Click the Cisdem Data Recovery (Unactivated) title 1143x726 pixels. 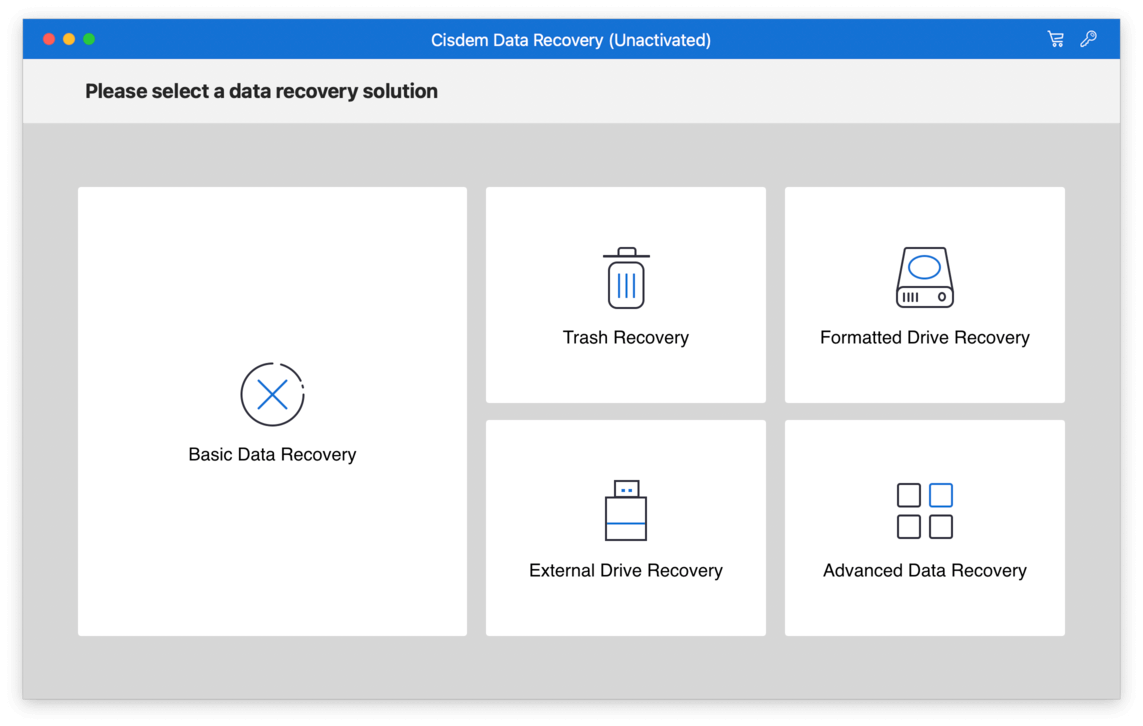point(571,40)
